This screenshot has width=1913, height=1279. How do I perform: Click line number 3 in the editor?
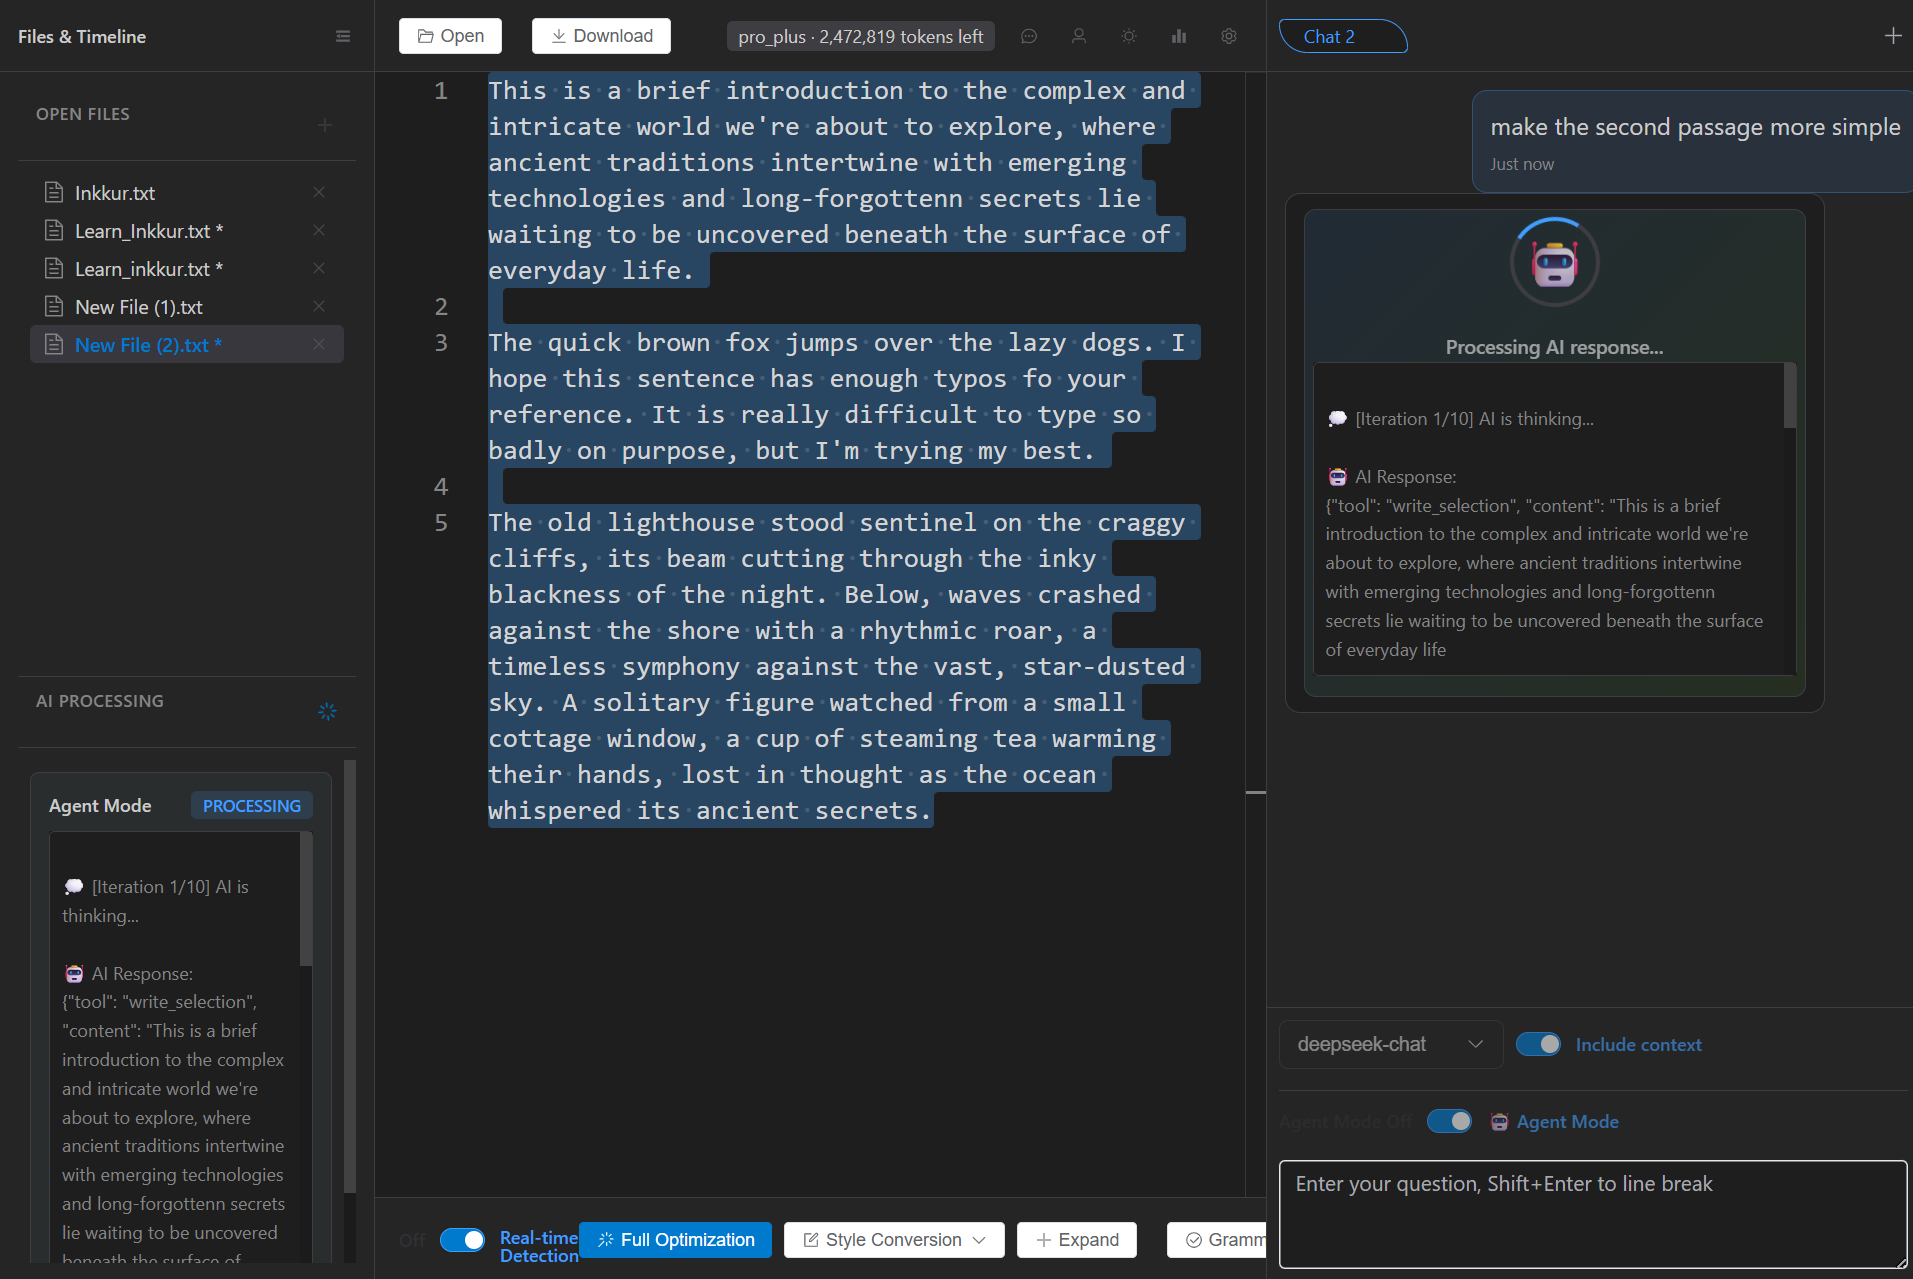point(441,343)
